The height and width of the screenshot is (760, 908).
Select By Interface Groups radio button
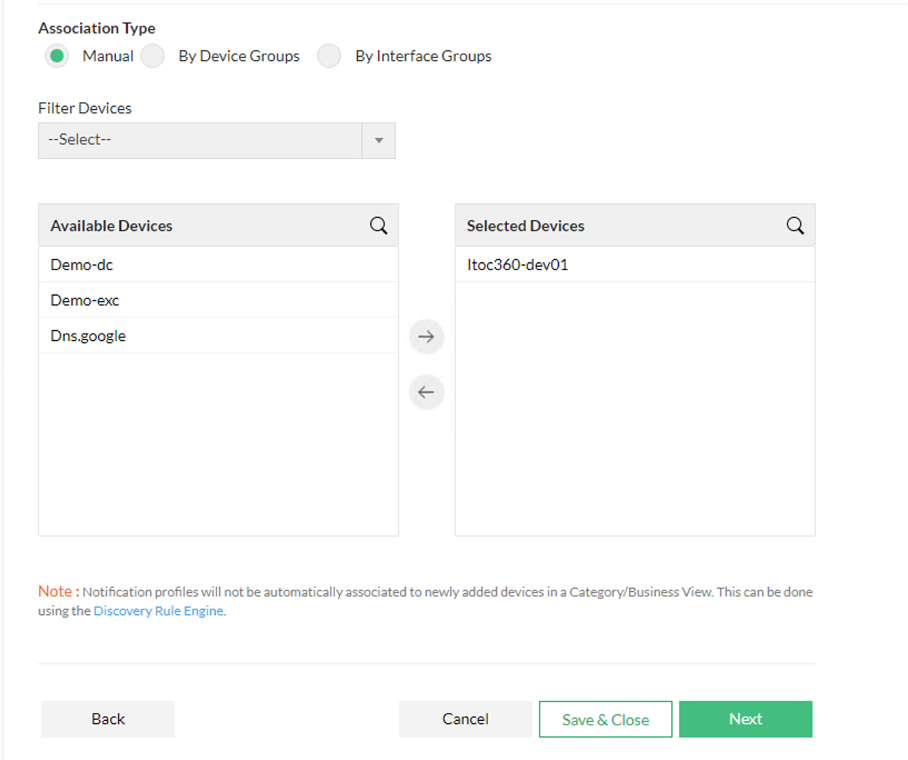click(329, 56)
